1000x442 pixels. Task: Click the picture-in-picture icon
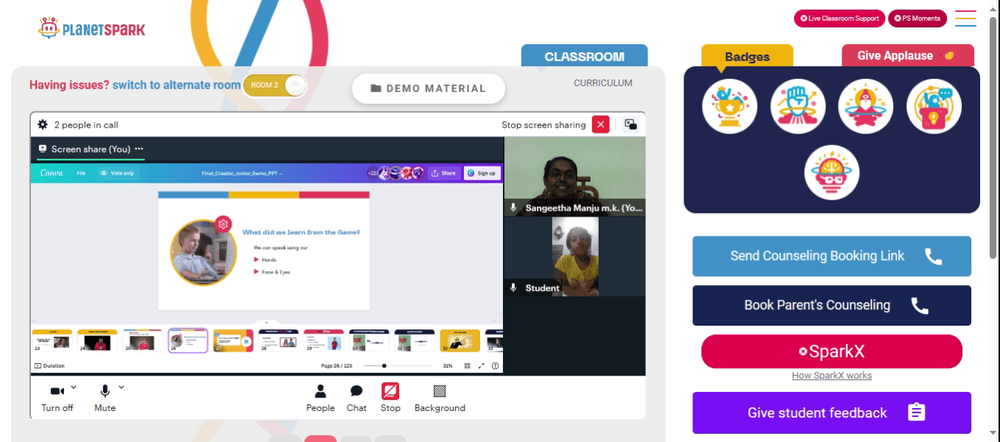[630, 124]
